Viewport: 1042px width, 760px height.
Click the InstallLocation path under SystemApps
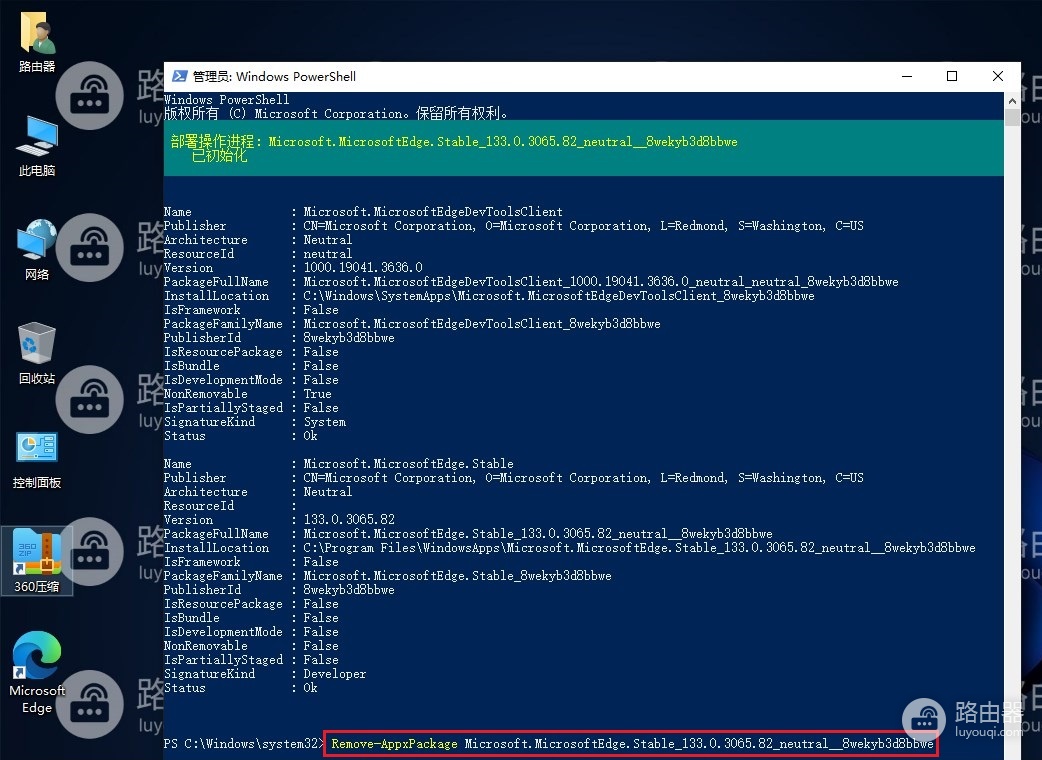(x=559, y=296)
